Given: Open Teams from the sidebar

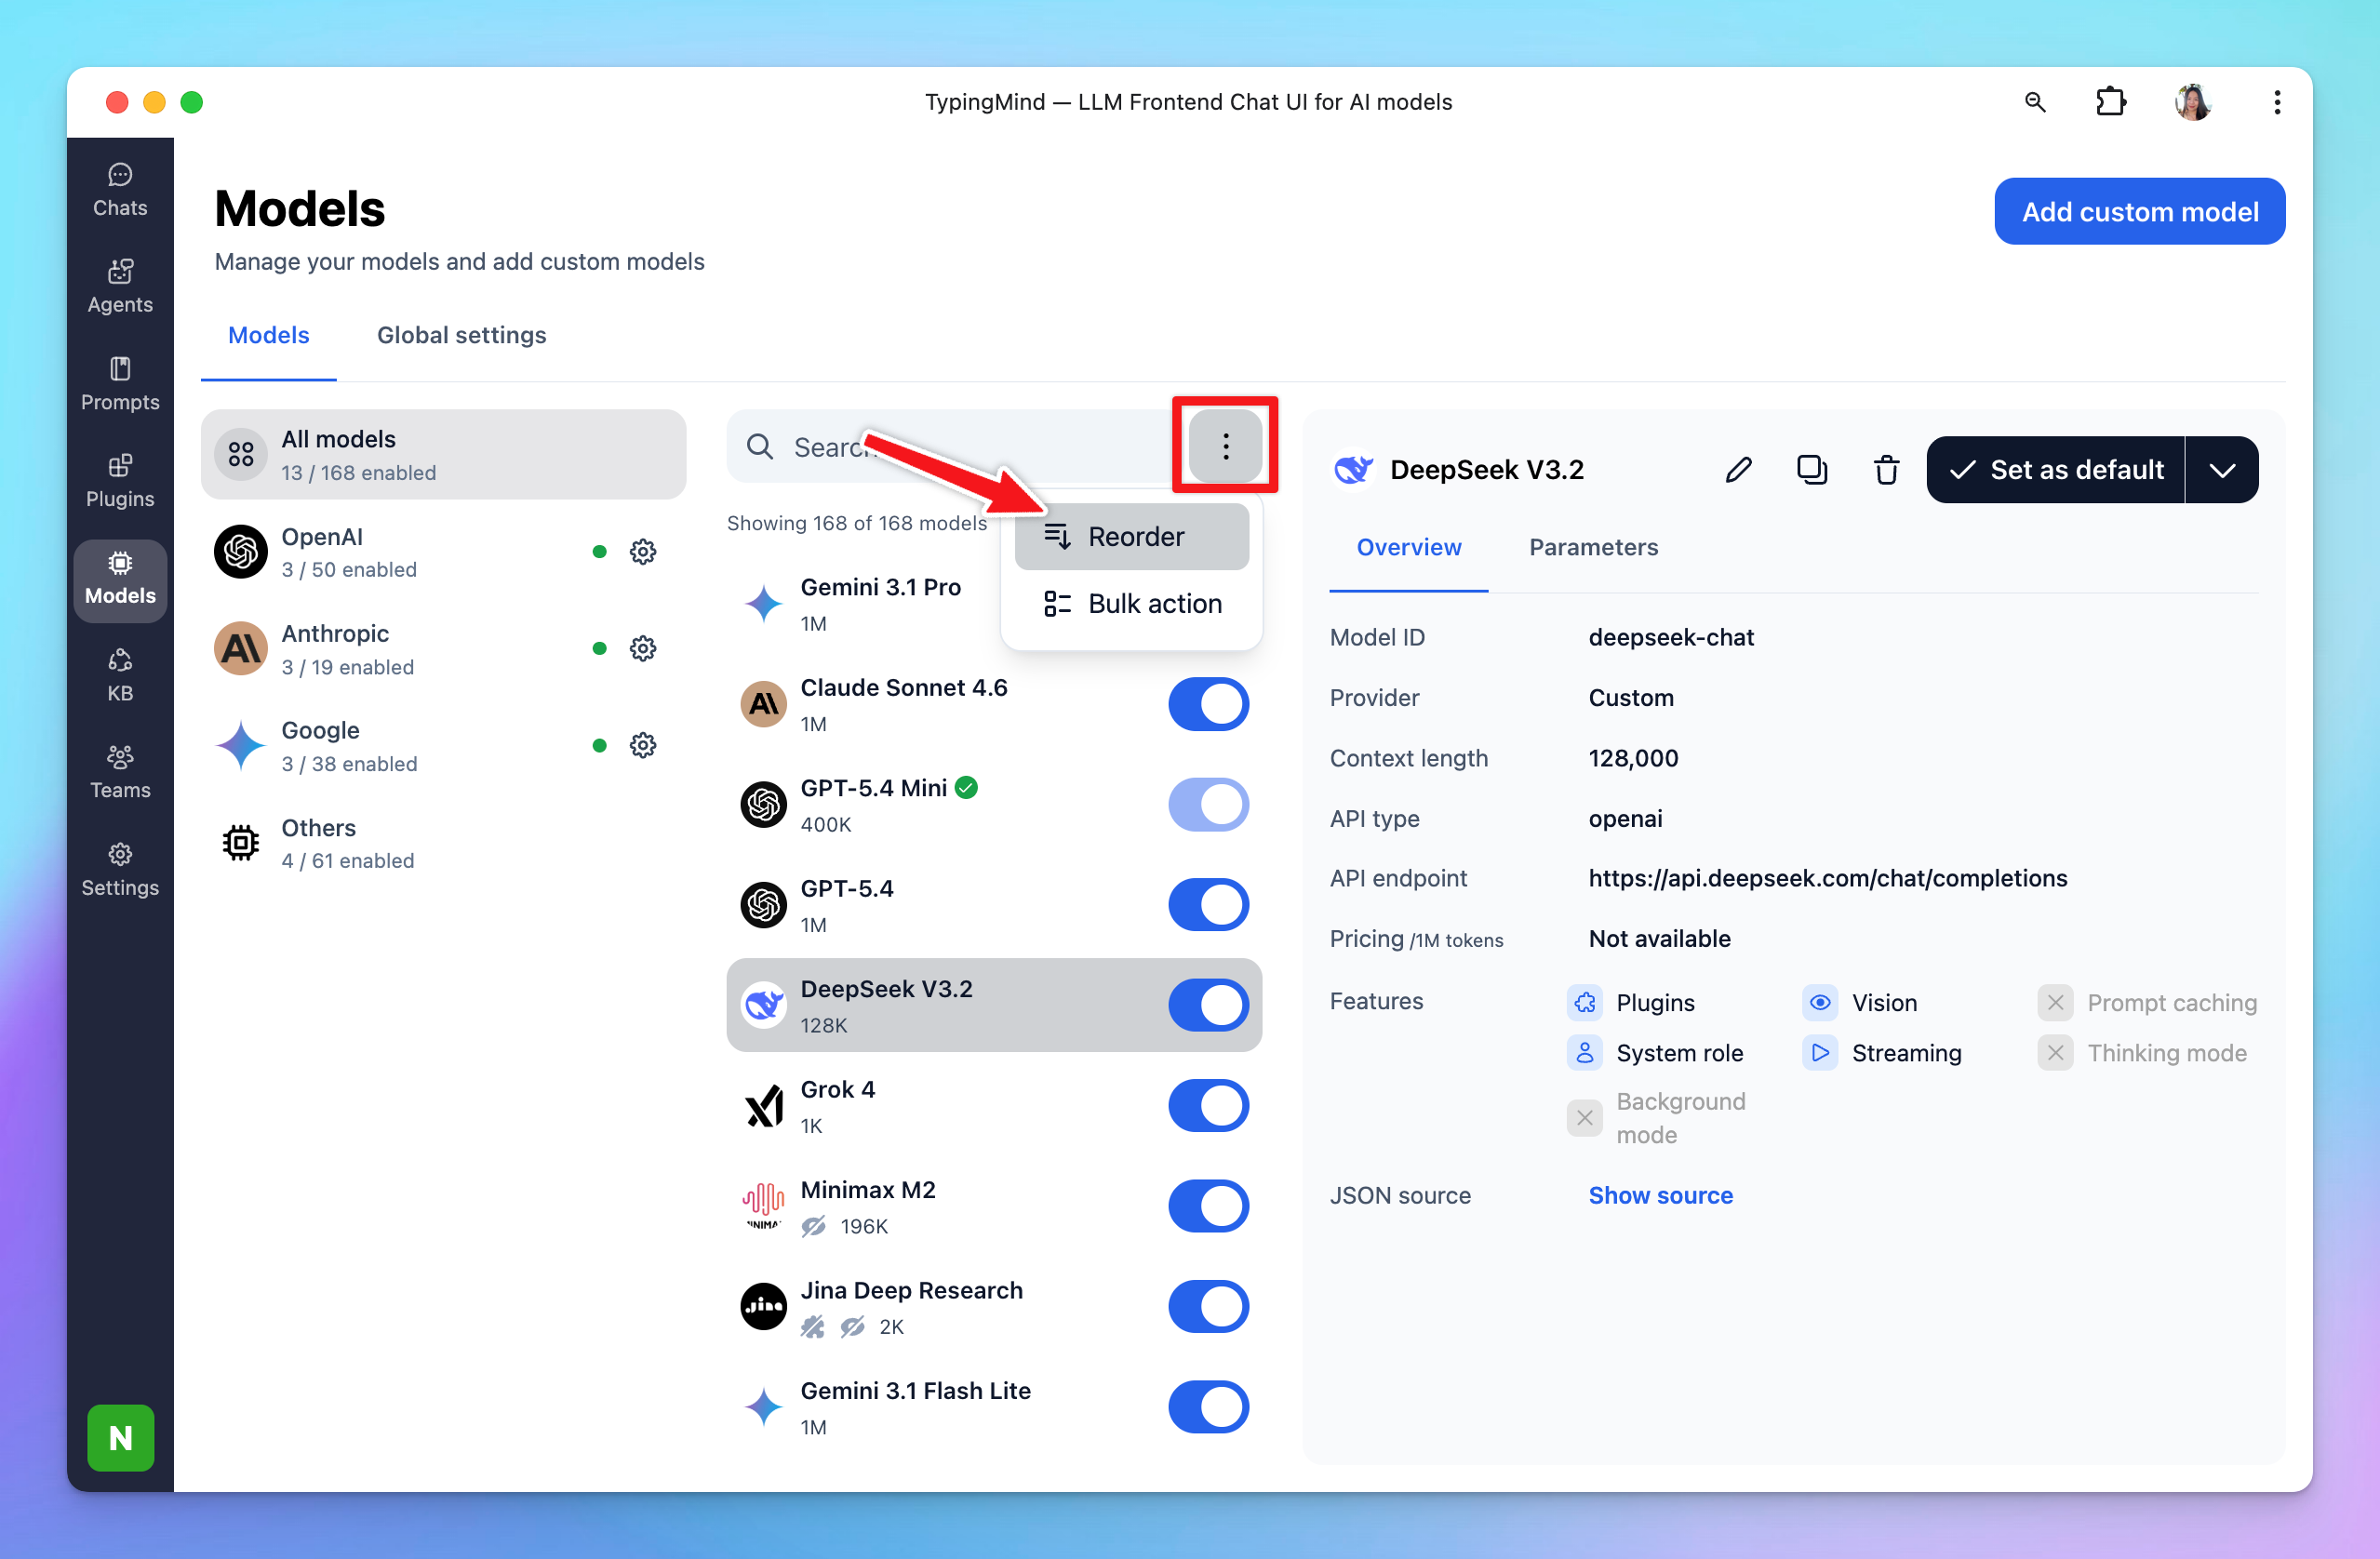Looking at the screenshot, I should (120, 772).
